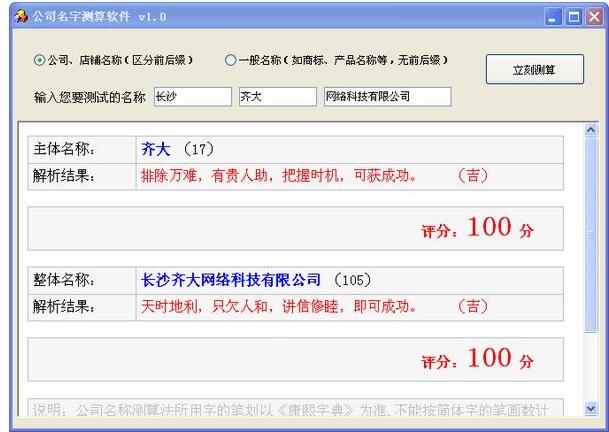Click the 说明 note about 康熙字典
This screenshot has width=609, height=432.
point(291,409)
